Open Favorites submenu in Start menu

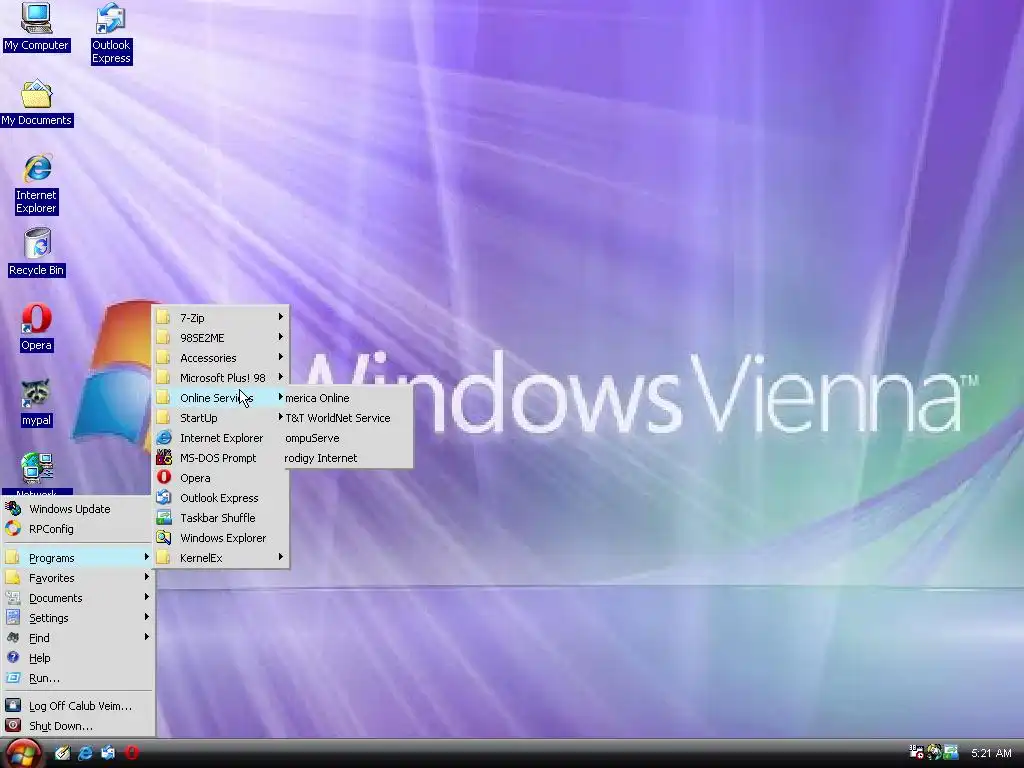78,578
